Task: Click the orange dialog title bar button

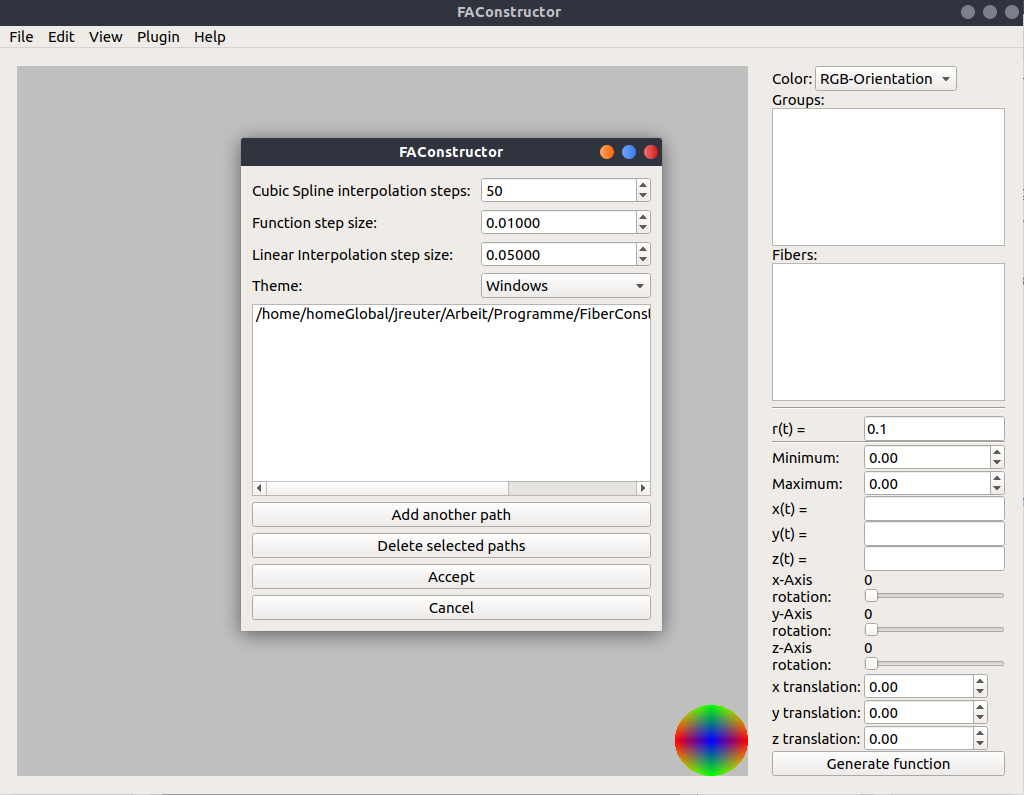Action: tap(607, 152)
